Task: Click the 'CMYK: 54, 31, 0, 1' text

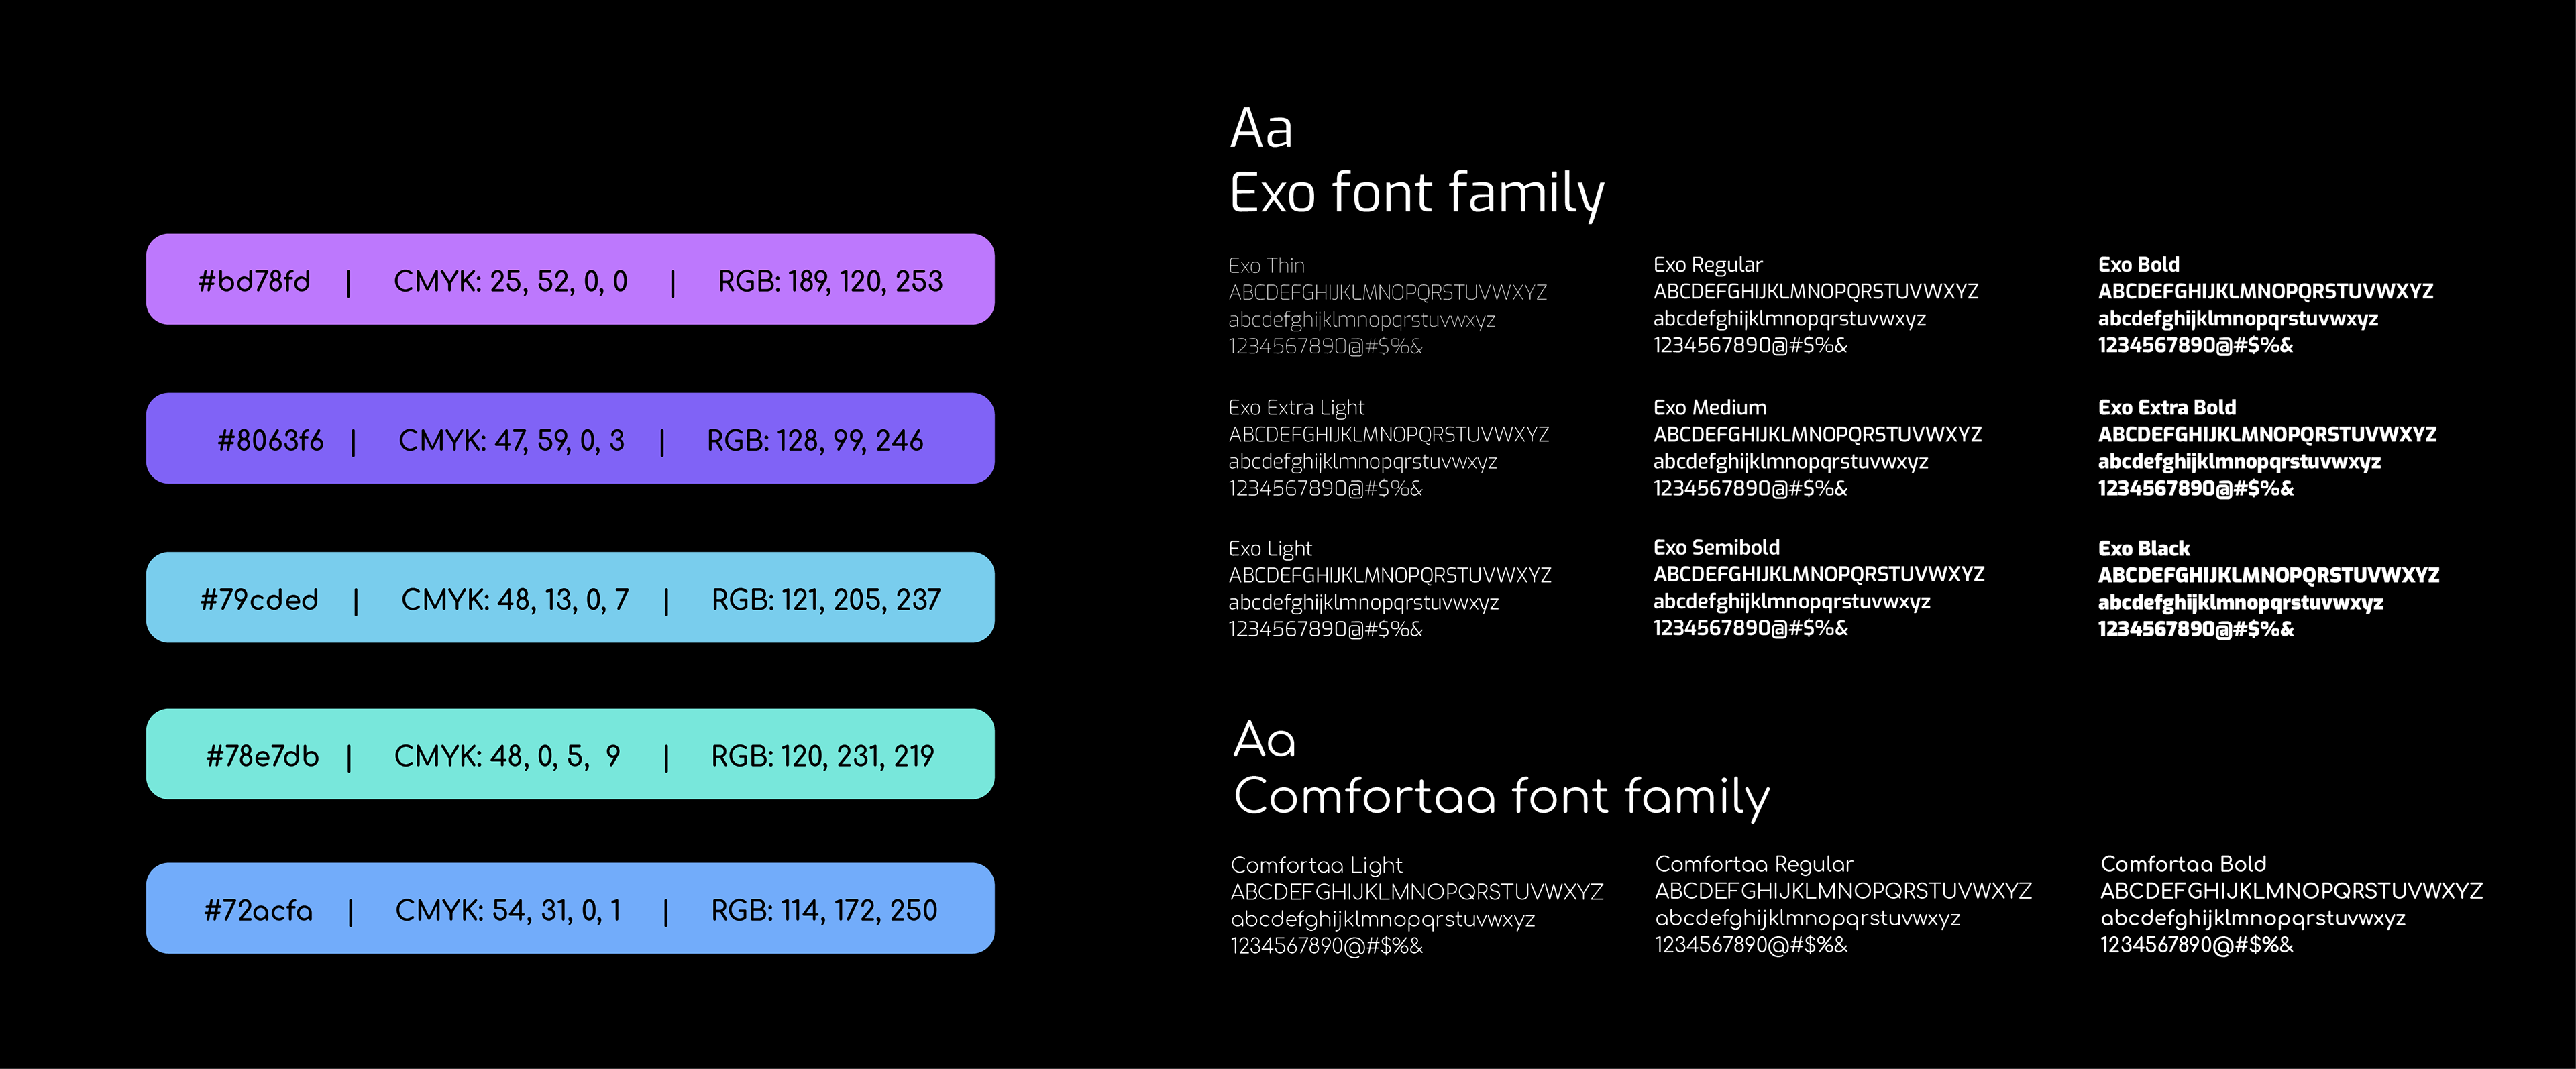Action: tap(508, 911)
